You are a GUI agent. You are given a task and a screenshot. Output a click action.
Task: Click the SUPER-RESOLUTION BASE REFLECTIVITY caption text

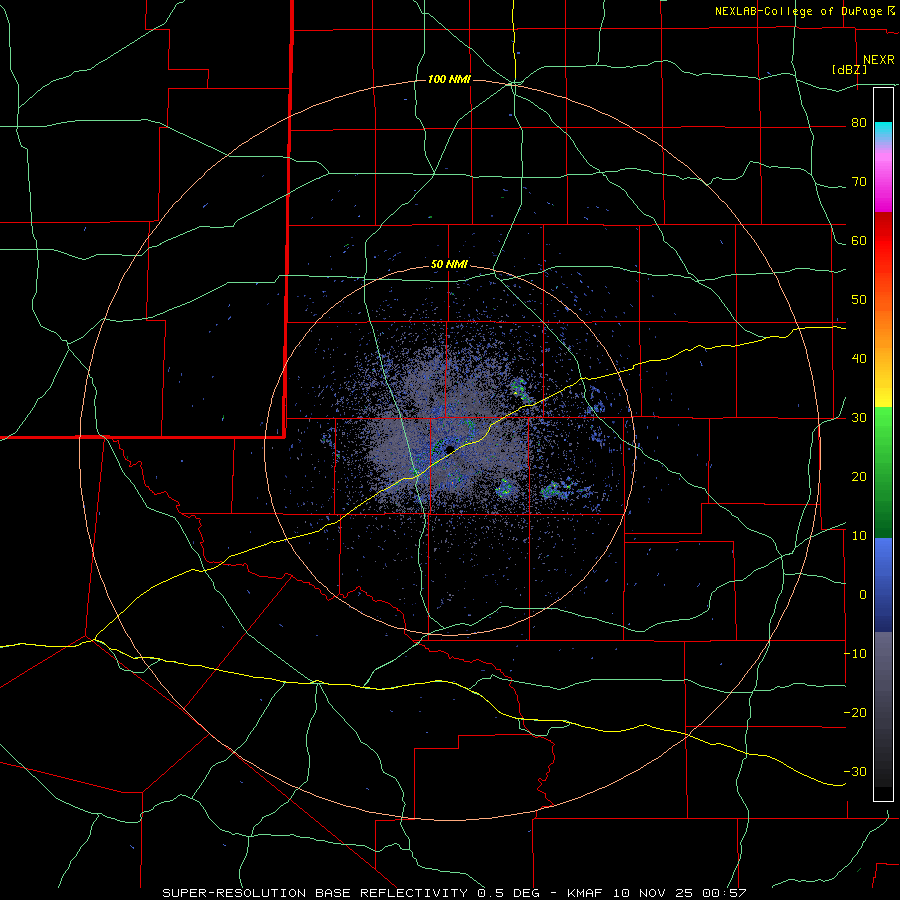314,893
